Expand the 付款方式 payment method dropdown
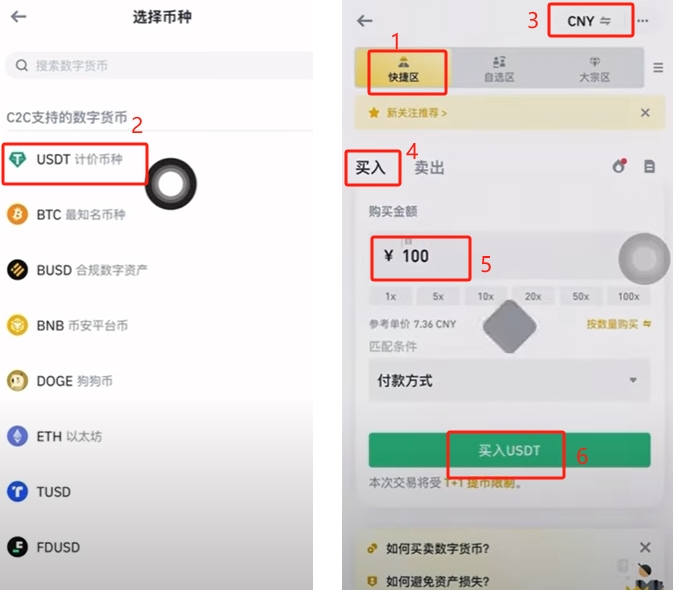Screen dimensions: 673x590 coord(509,380)
